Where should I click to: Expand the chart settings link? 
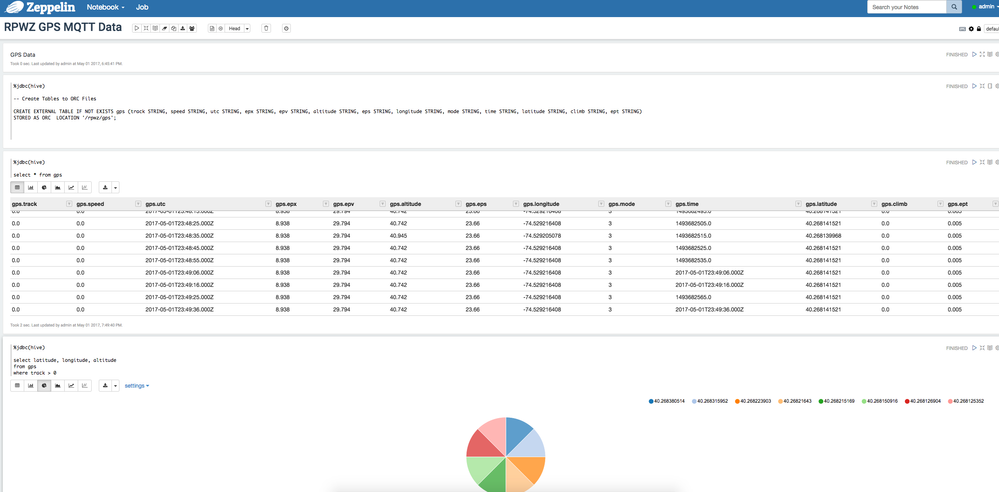(x=137, y=385)
